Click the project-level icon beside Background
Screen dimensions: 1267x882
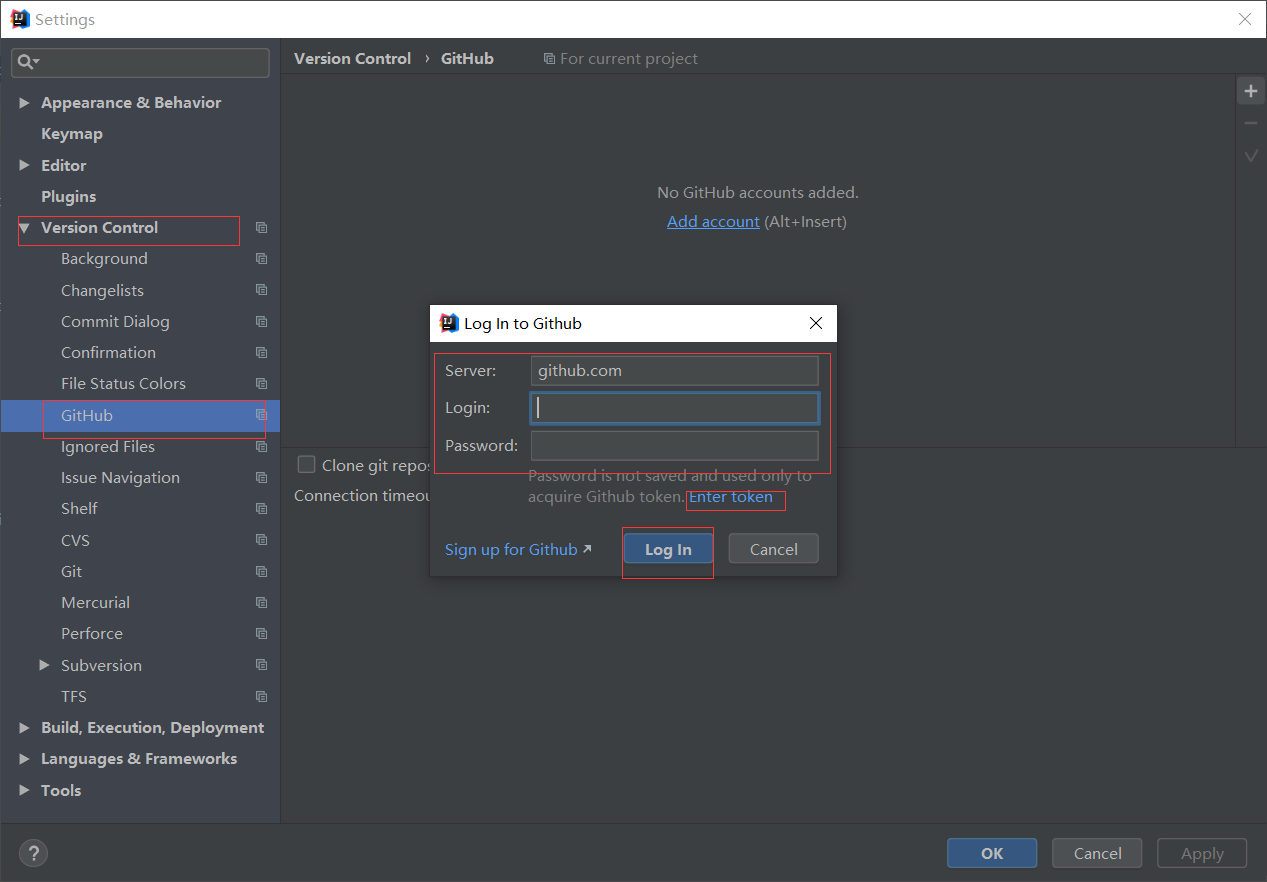click(261, 259)
